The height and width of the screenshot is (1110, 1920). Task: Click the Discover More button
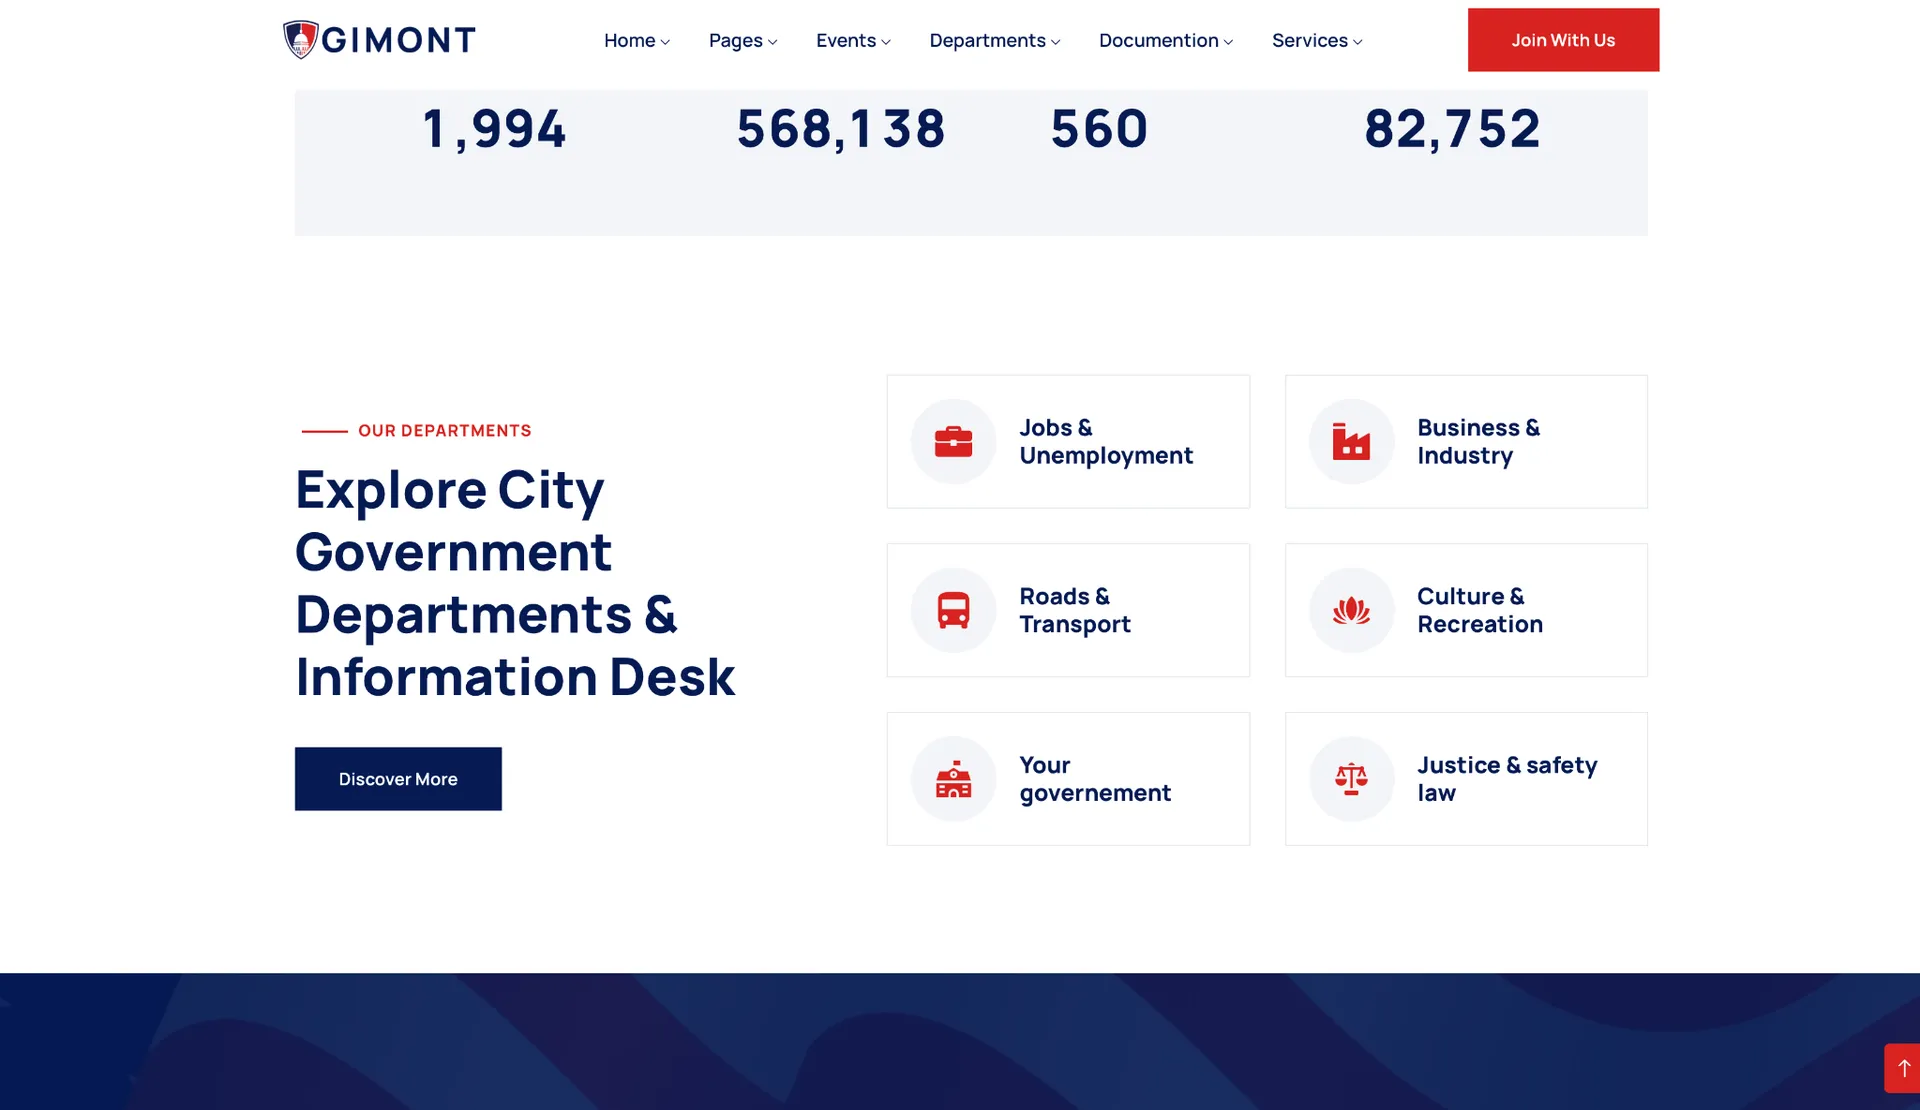click(398, 779)
